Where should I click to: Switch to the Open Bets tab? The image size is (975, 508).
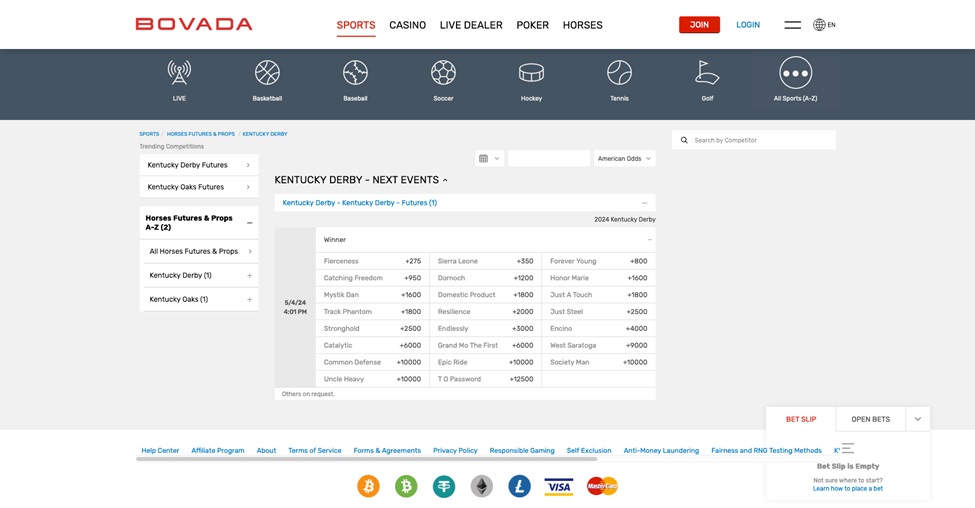coord(870,419)
